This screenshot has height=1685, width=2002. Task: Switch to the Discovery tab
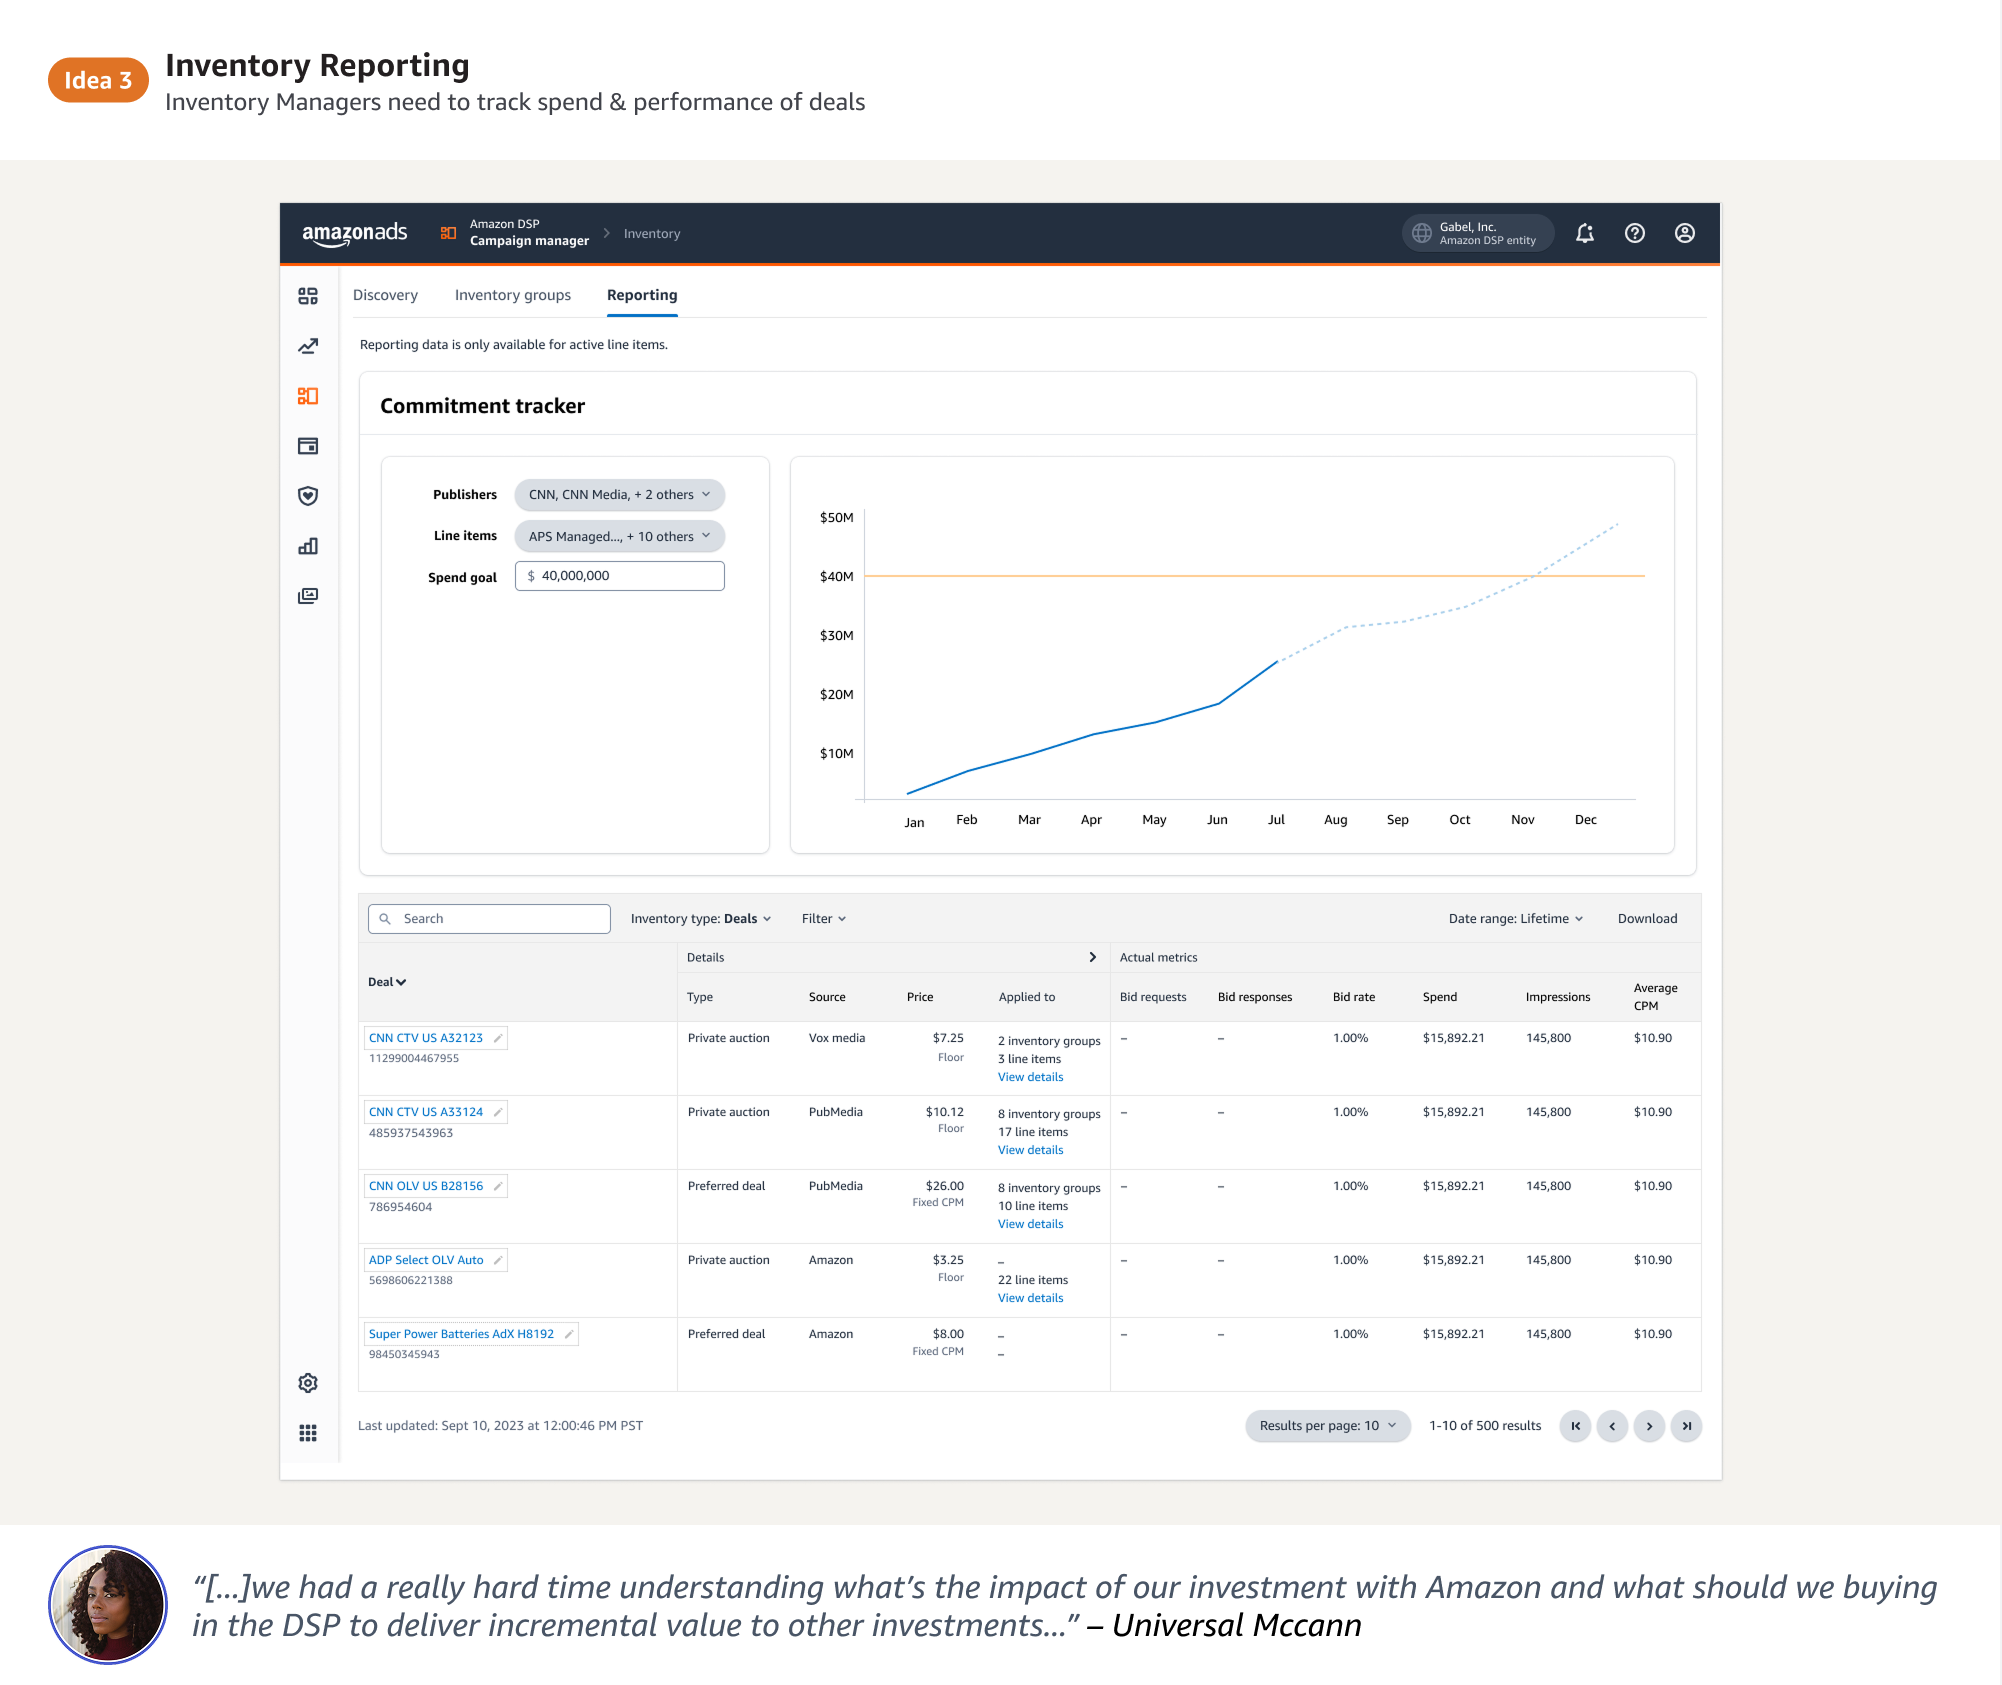point(385,295)
